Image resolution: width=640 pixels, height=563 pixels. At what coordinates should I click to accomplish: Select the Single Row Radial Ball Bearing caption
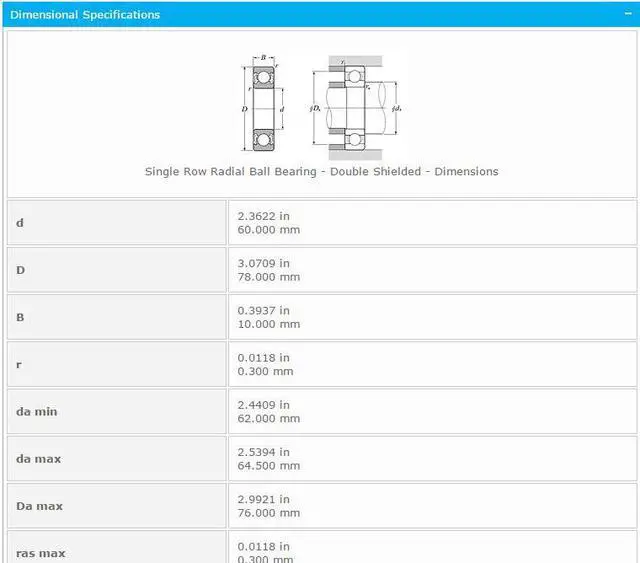click(321, 171)
